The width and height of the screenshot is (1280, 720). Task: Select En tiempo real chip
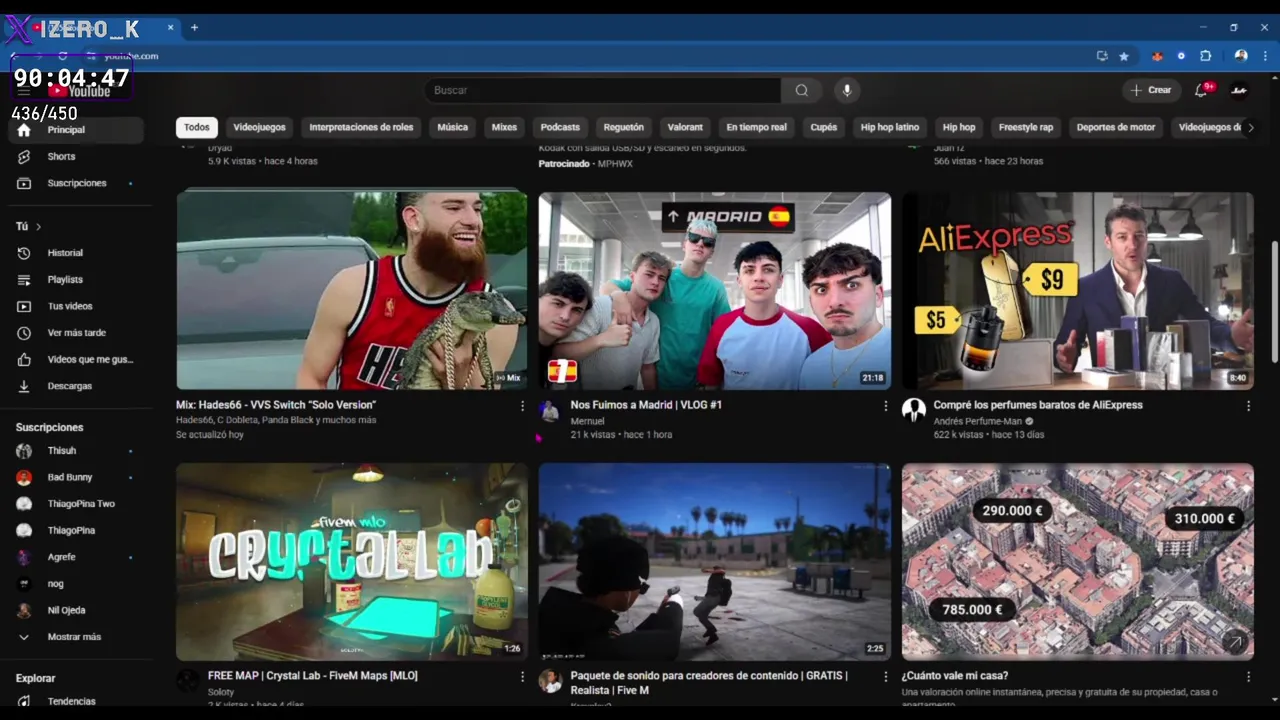coord(756,127)
